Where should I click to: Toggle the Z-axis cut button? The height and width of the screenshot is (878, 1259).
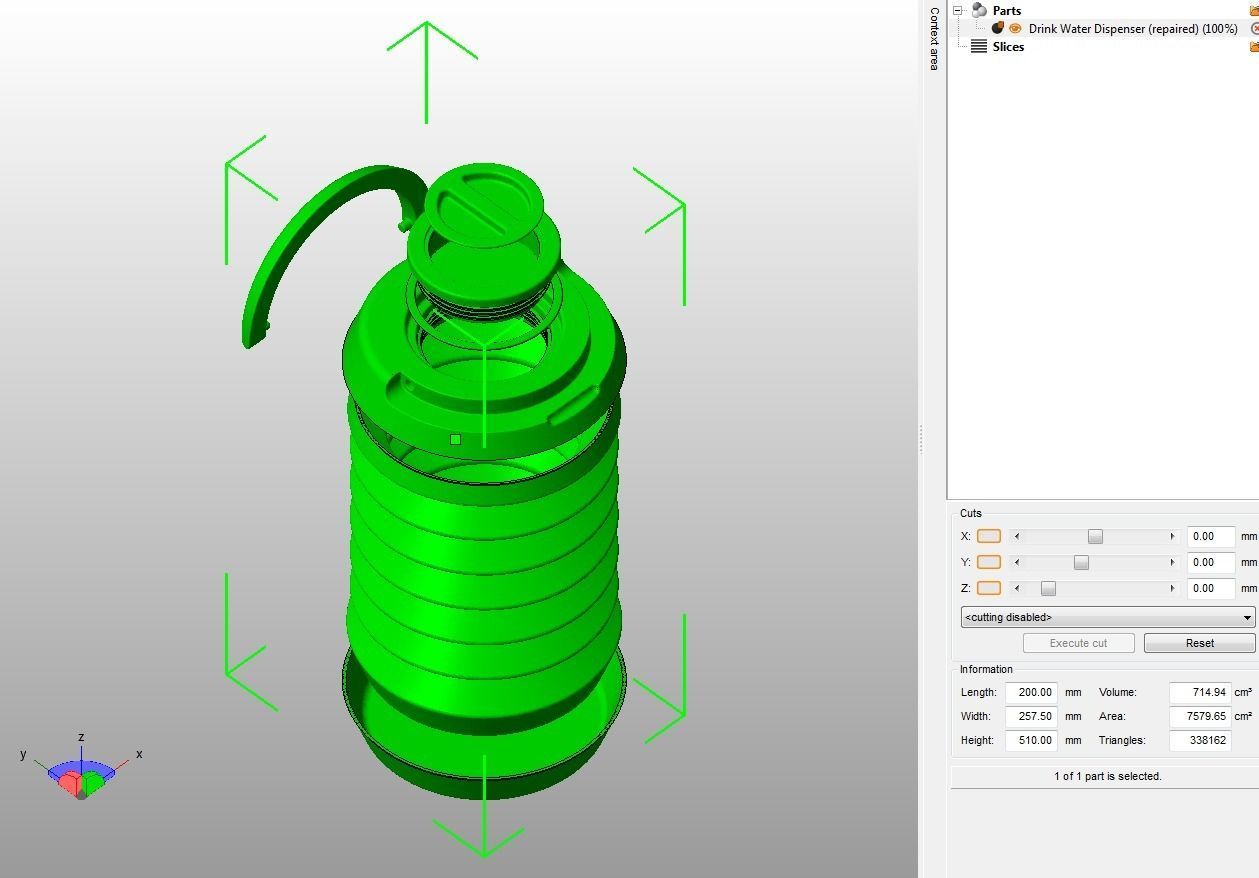coord(988,588)
